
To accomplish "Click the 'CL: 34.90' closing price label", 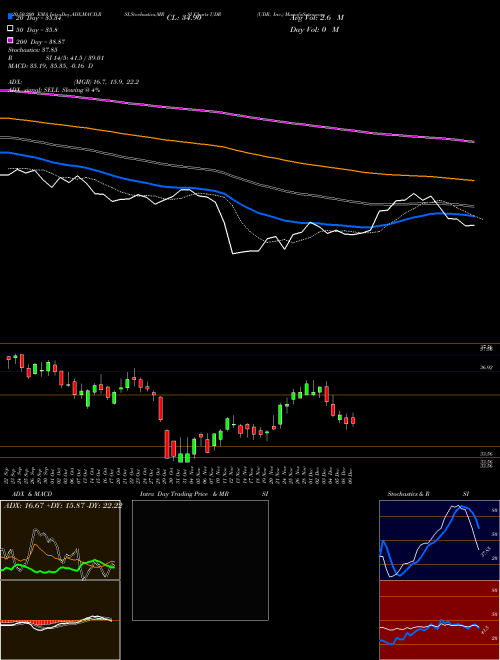I will (x=184, y=18).
